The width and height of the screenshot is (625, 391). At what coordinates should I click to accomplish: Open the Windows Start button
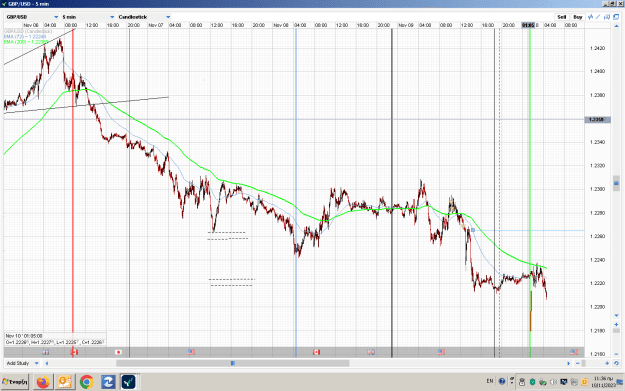15,382
